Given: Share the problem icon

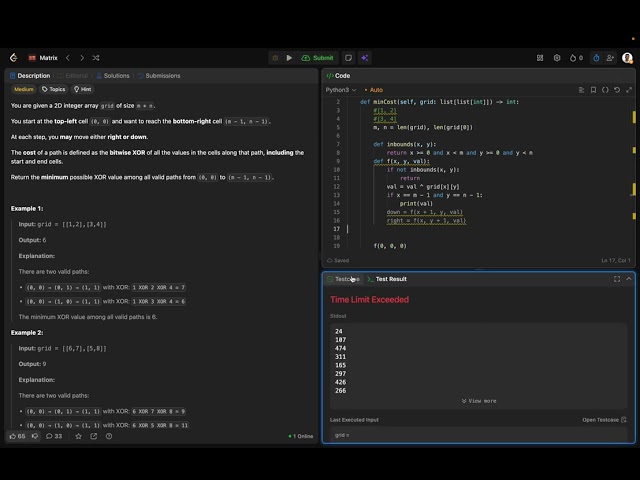Looking at the screenshot, I should coord(93,436).
